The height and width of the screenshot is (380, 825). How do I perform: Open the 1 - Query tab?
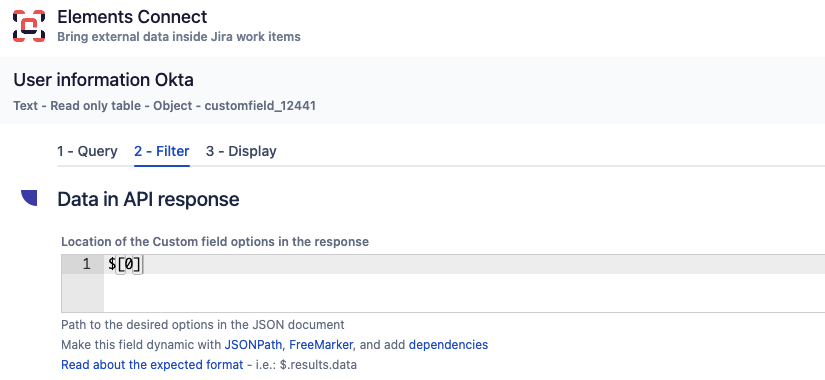coord(87,151)
